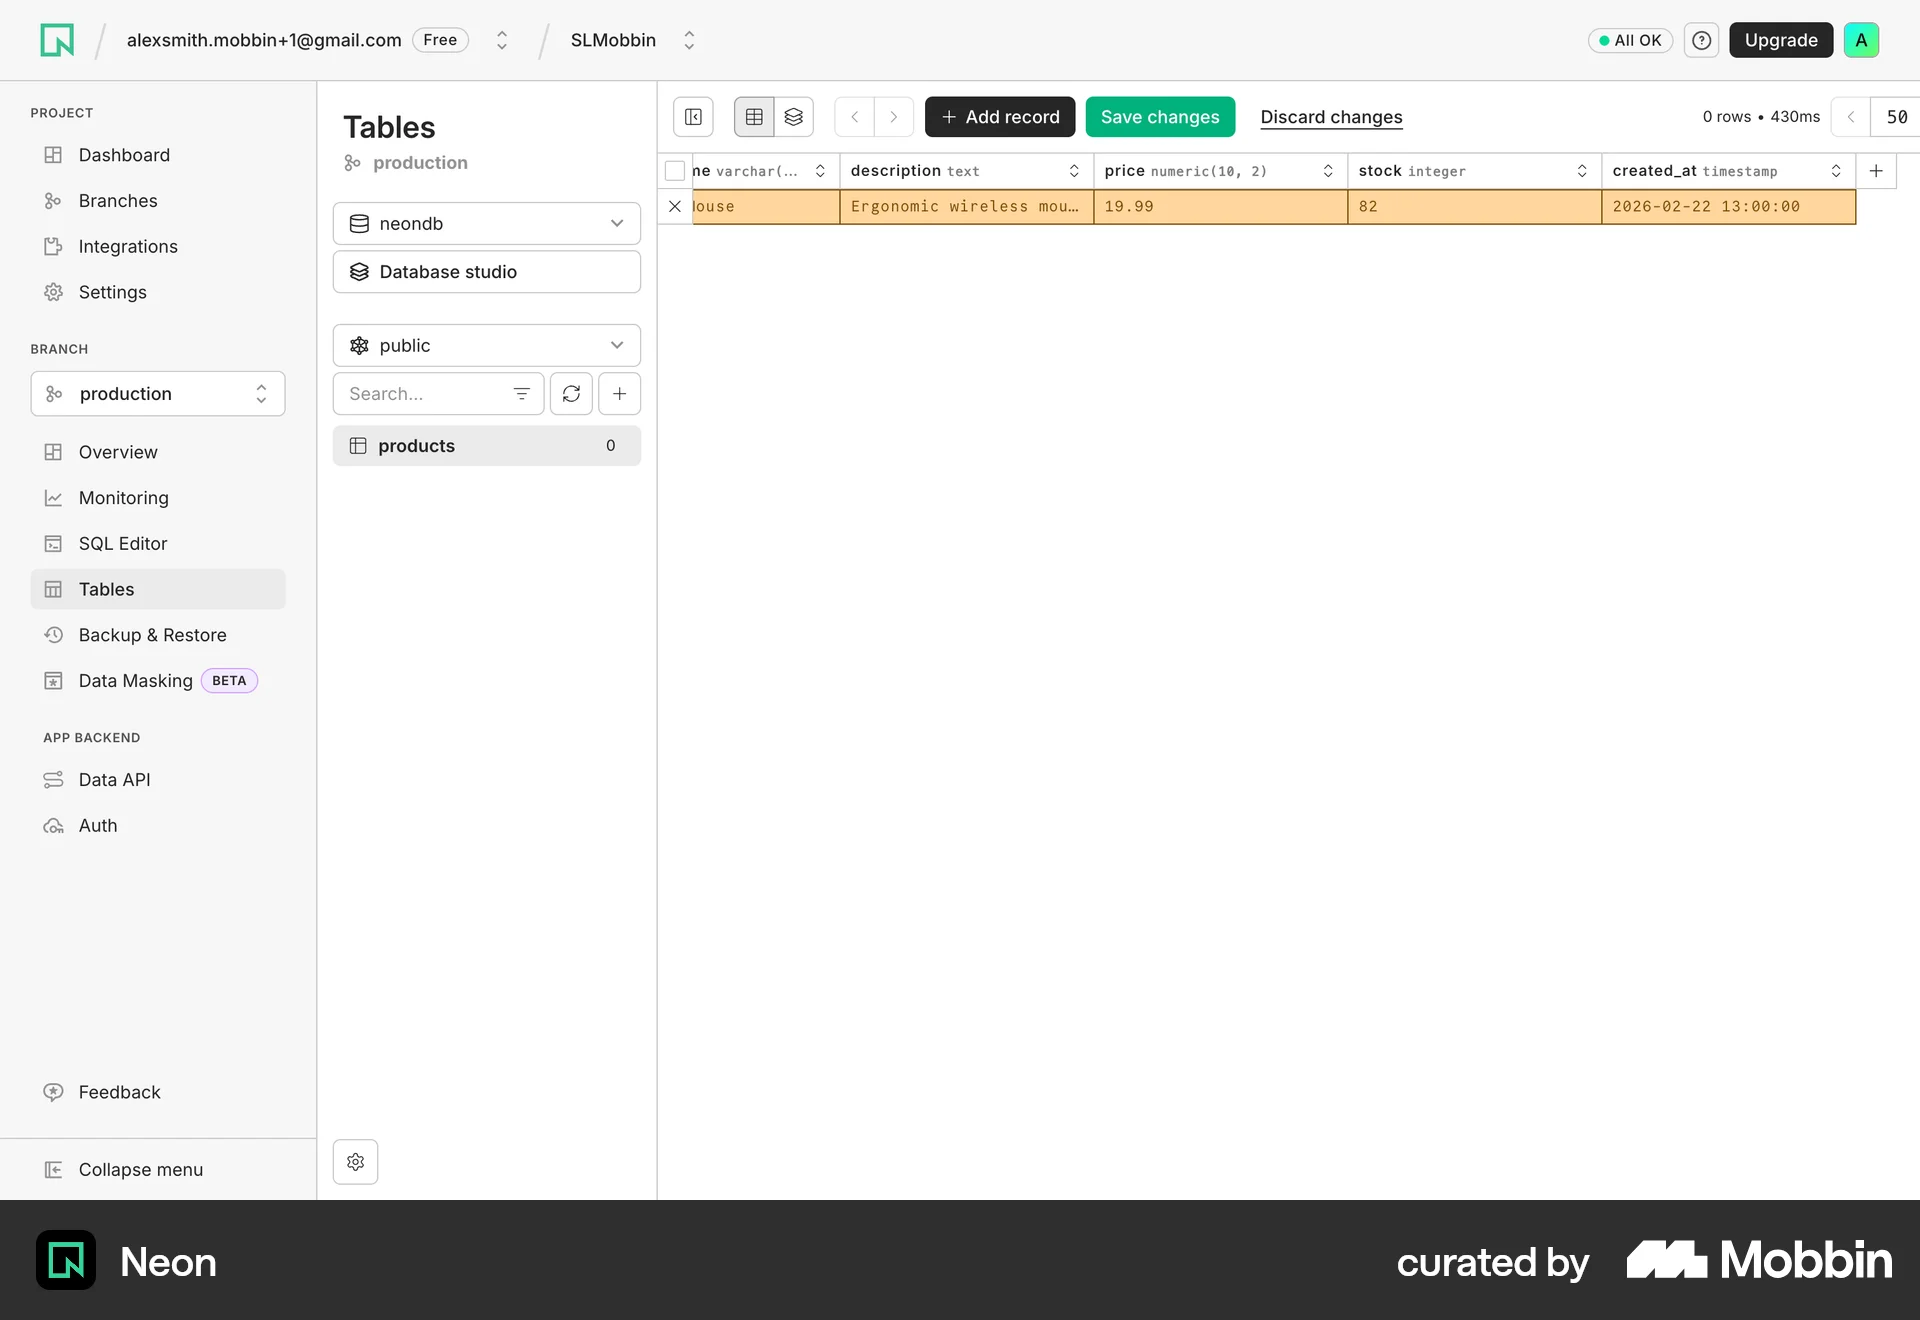This screenshot has height=1320, width=1920.
Task: Go to previous navigation arrow in the toolbar
Action: (x=854, y=117)
